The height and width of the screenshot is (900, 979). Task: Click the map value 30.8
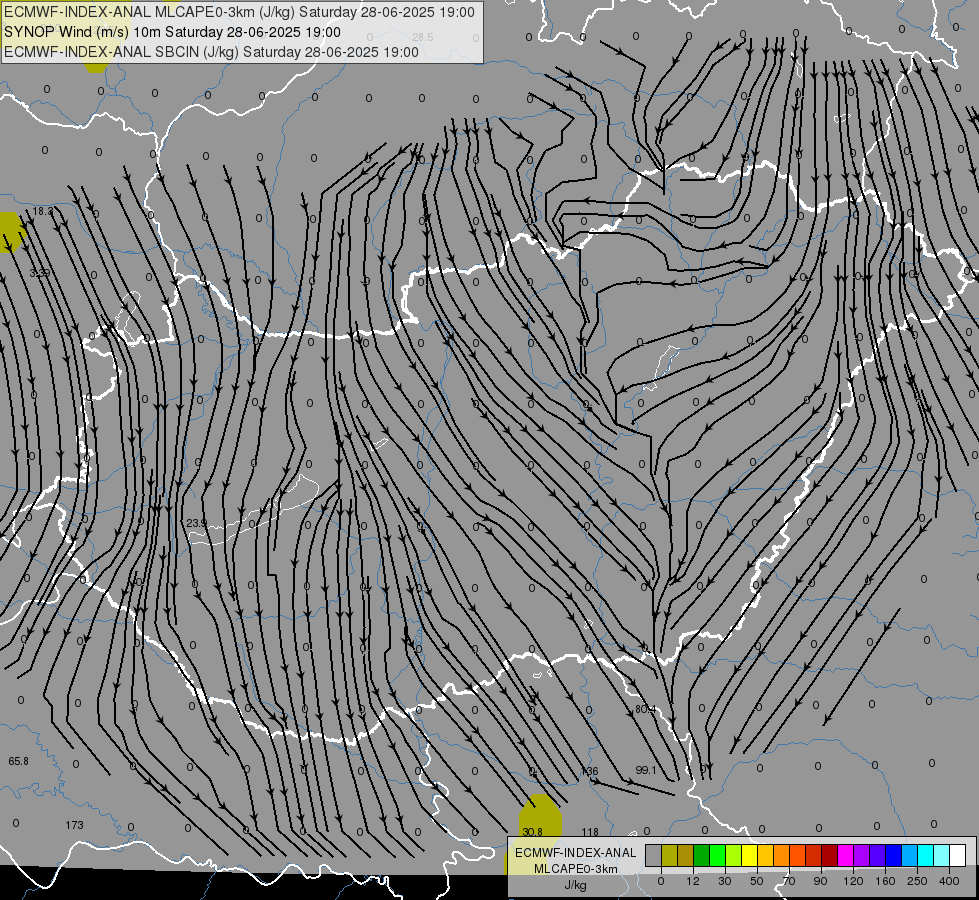point(533,832)
